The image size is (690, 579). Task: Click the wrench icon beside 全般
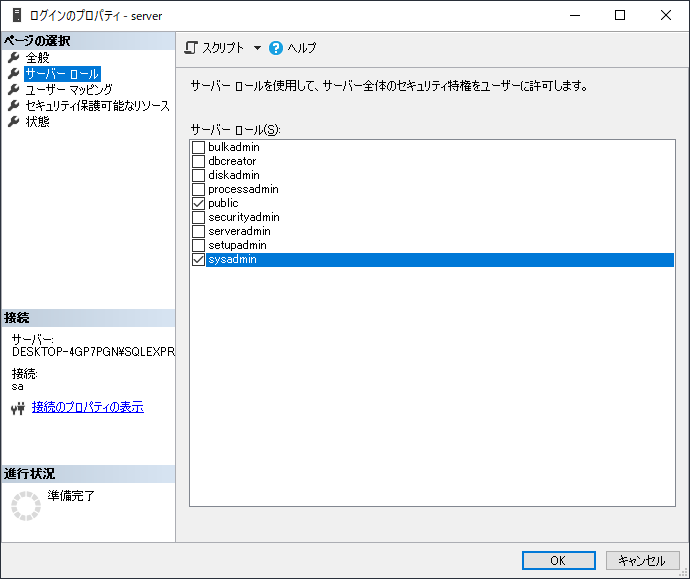pyautogui.click(x=14, y=58)
